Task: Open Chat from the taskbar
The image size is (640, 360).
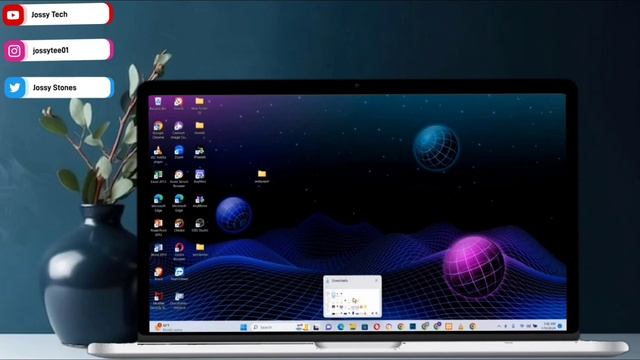Action: click(x=328, y=327)
